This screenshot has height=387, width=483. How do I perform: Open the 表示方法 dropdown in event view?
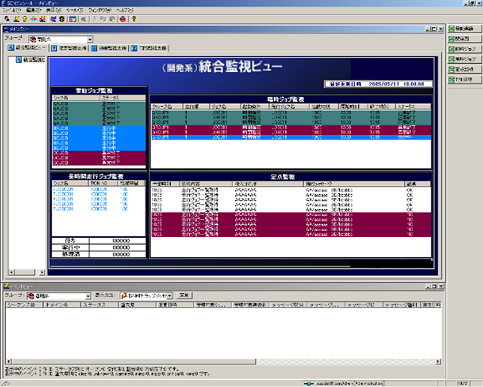170,296
